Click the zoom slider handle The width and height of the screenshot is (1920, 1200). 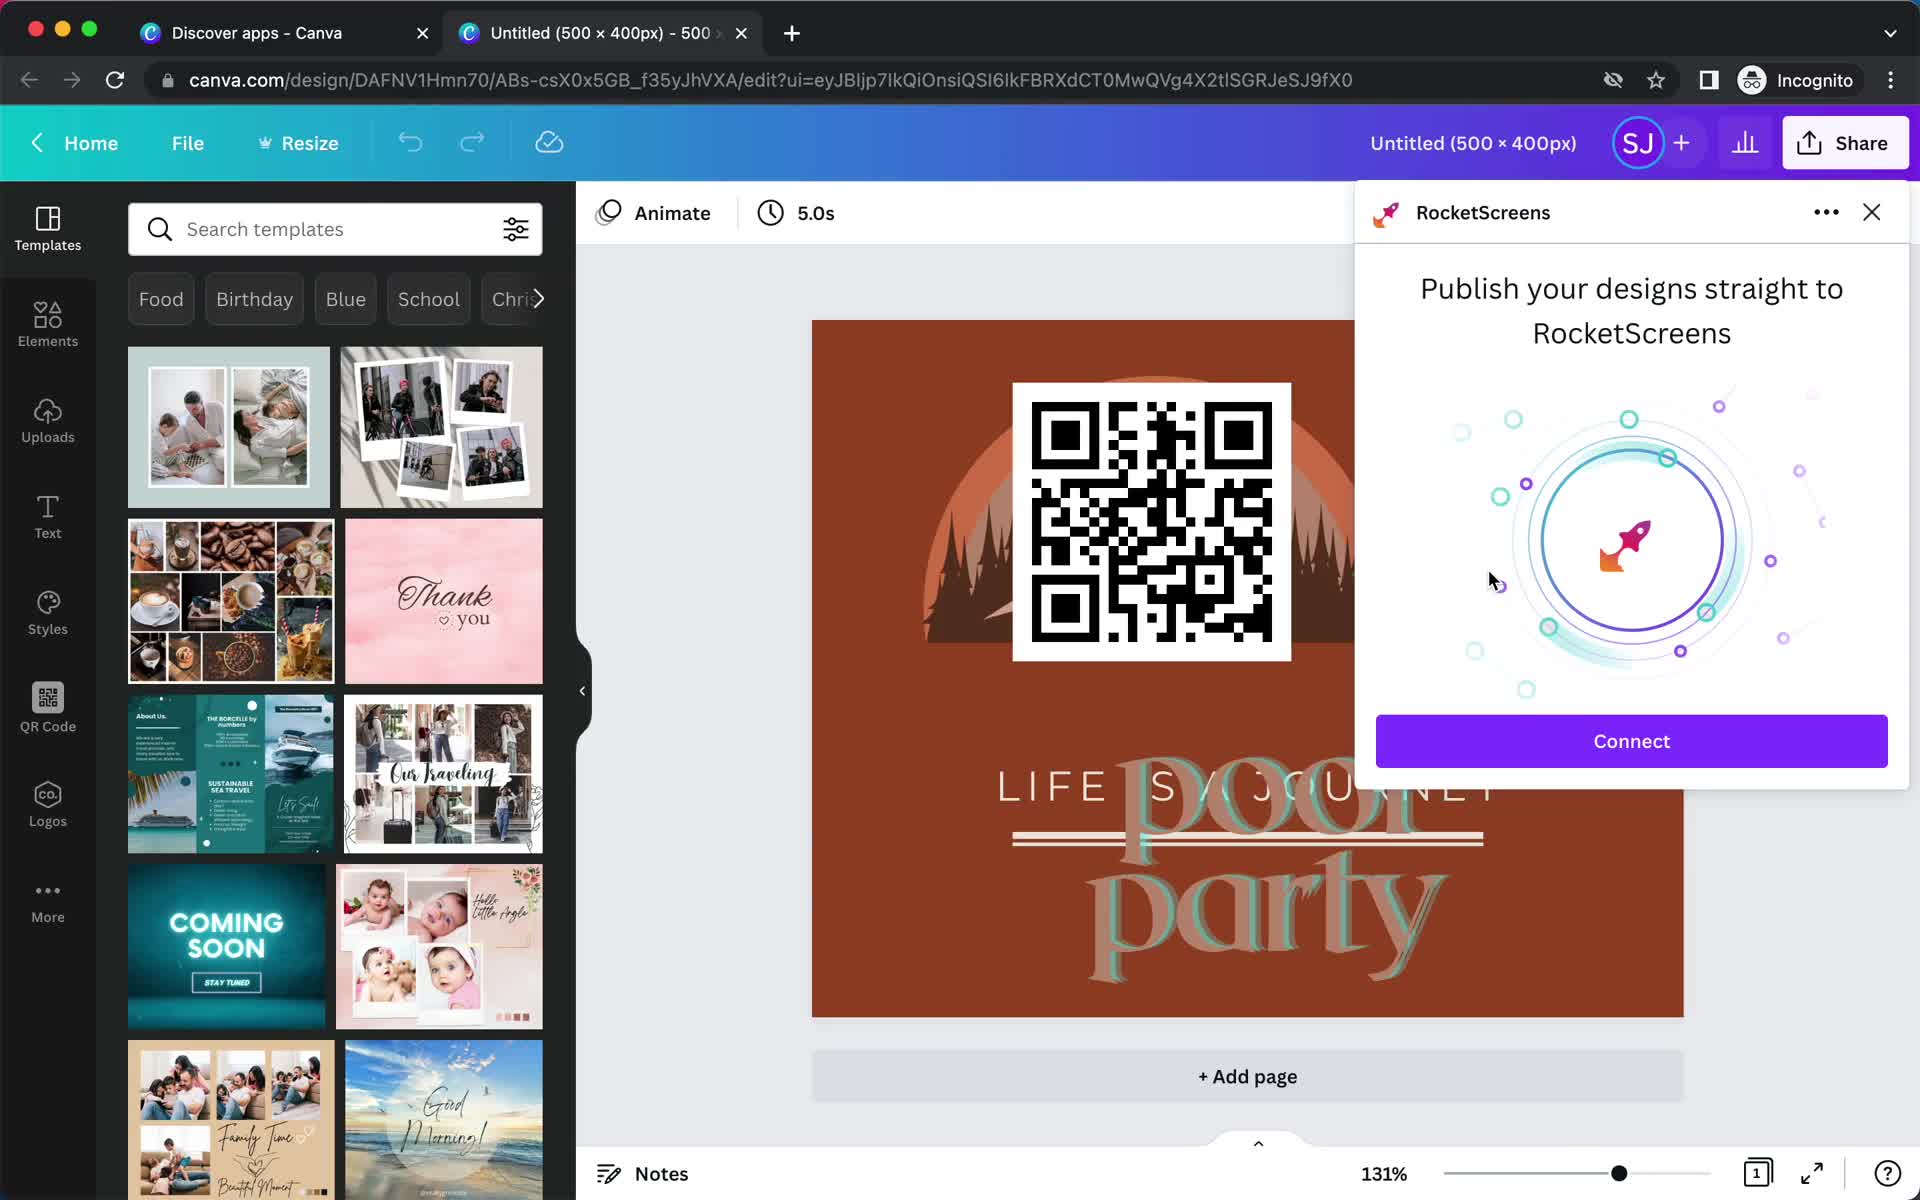[x=1618, y=1173]
